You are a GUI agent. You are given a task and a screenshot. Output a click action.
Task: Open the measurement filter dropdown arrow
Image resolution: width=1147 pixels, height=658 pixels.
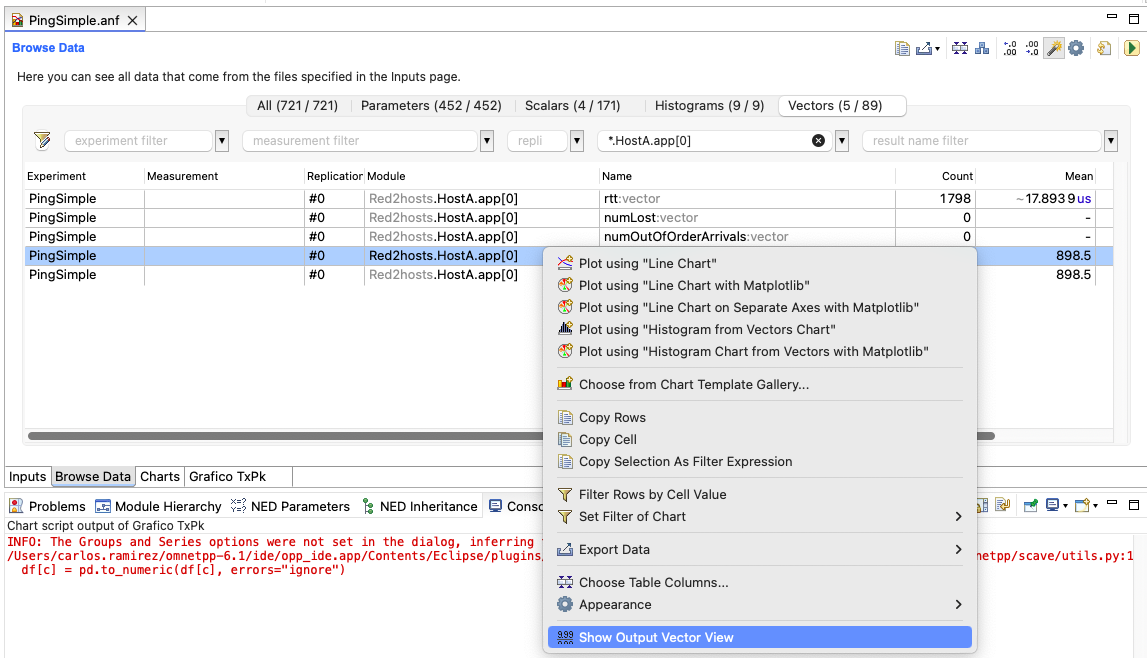tap(486, 140)
